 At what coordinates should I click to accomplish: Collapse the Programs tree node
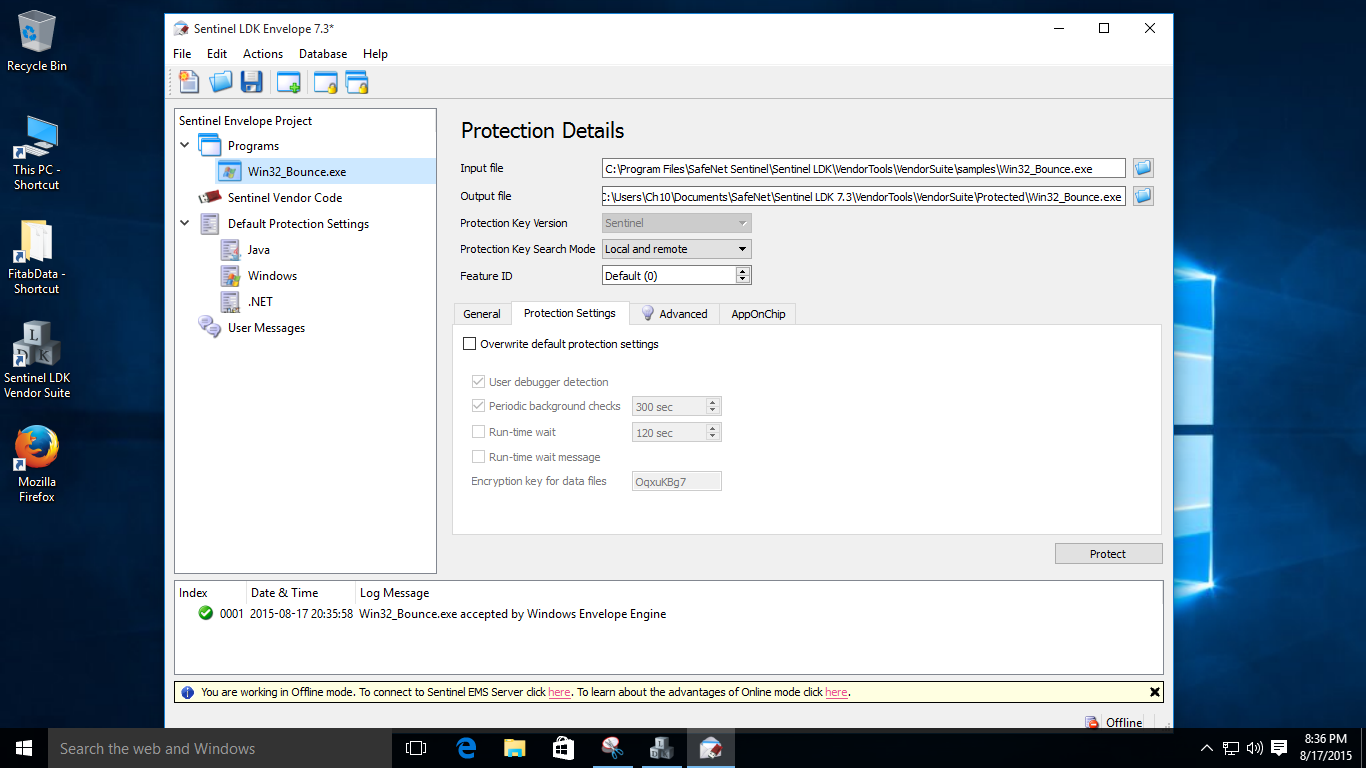[x=185, y=146]
